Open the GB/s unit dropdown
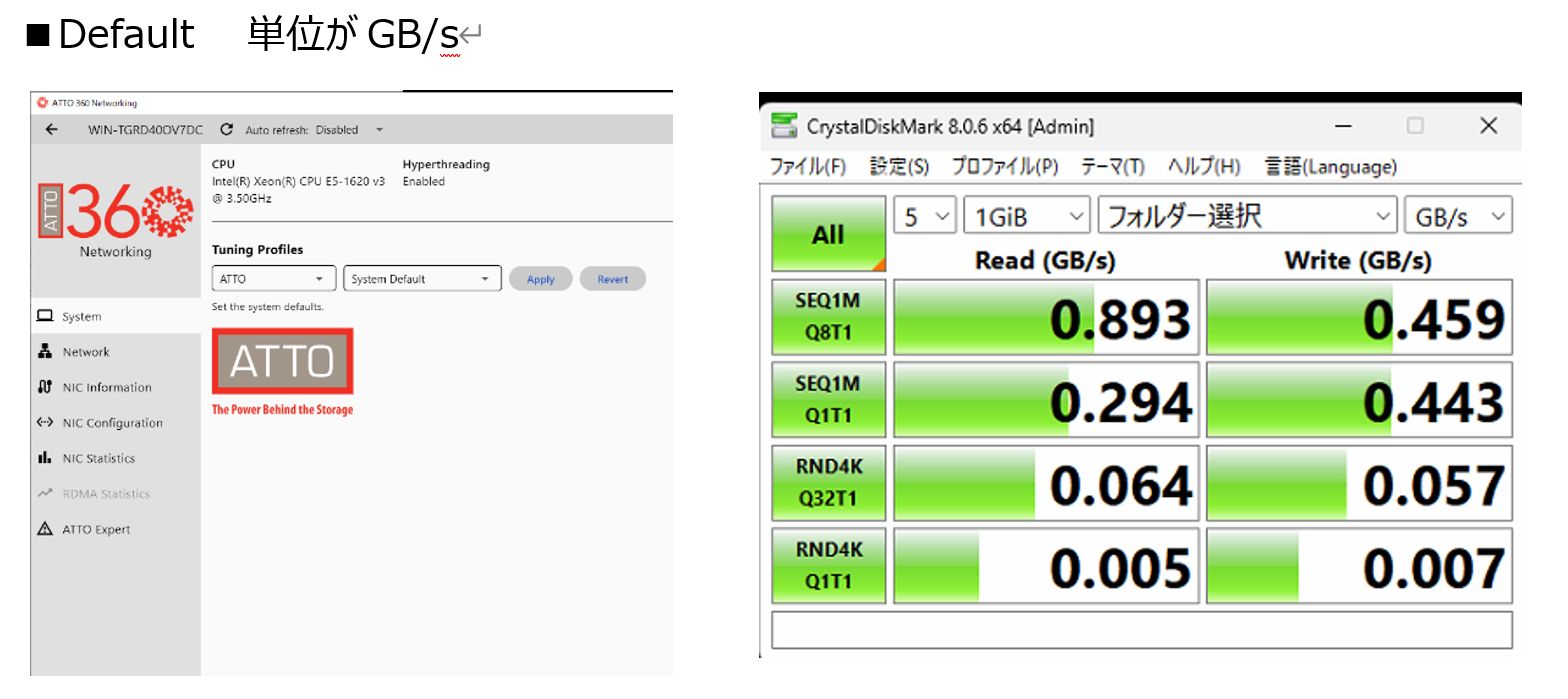 click(1458, 216)
